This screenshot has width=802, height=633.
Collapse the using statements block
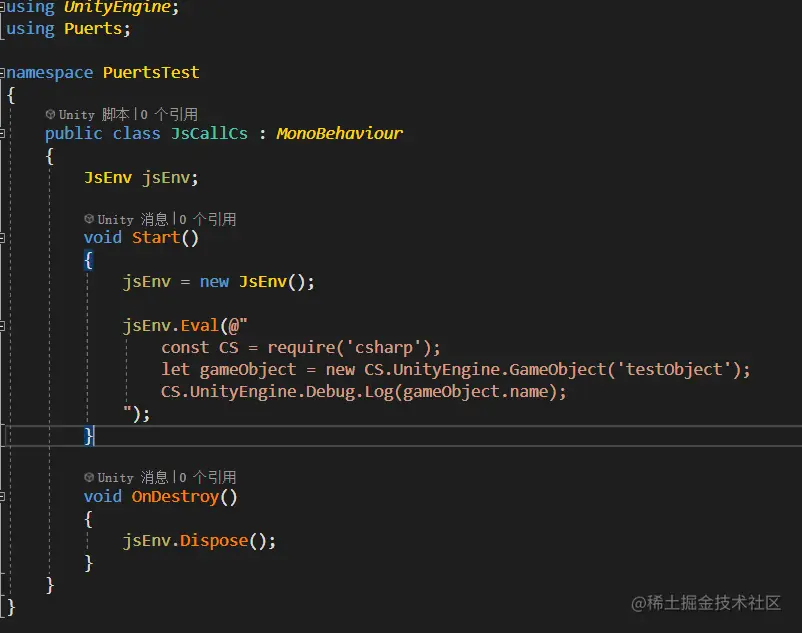pyautogui.click(x=3, y=7)
